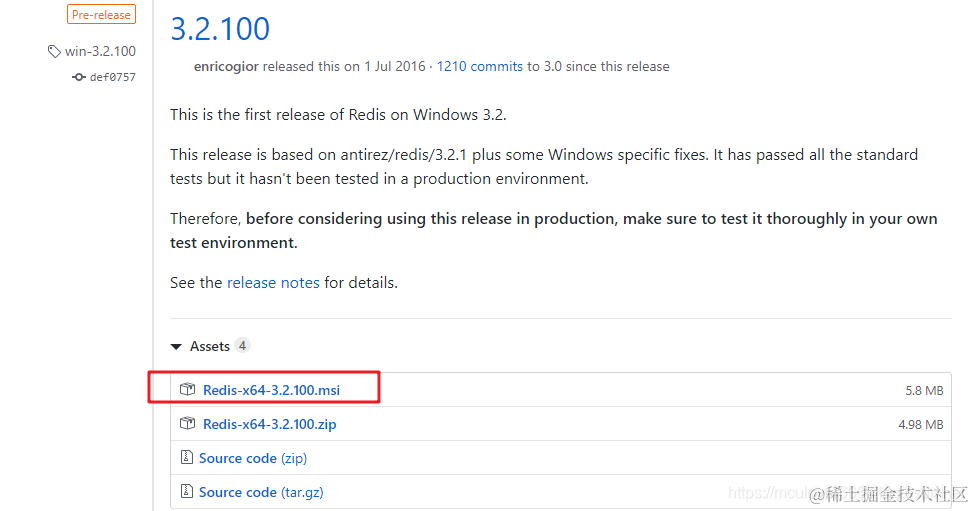Open the win-3.2.100 tag link
The height and width of the screenshot is (511, 975).
(x=100, y=51)
